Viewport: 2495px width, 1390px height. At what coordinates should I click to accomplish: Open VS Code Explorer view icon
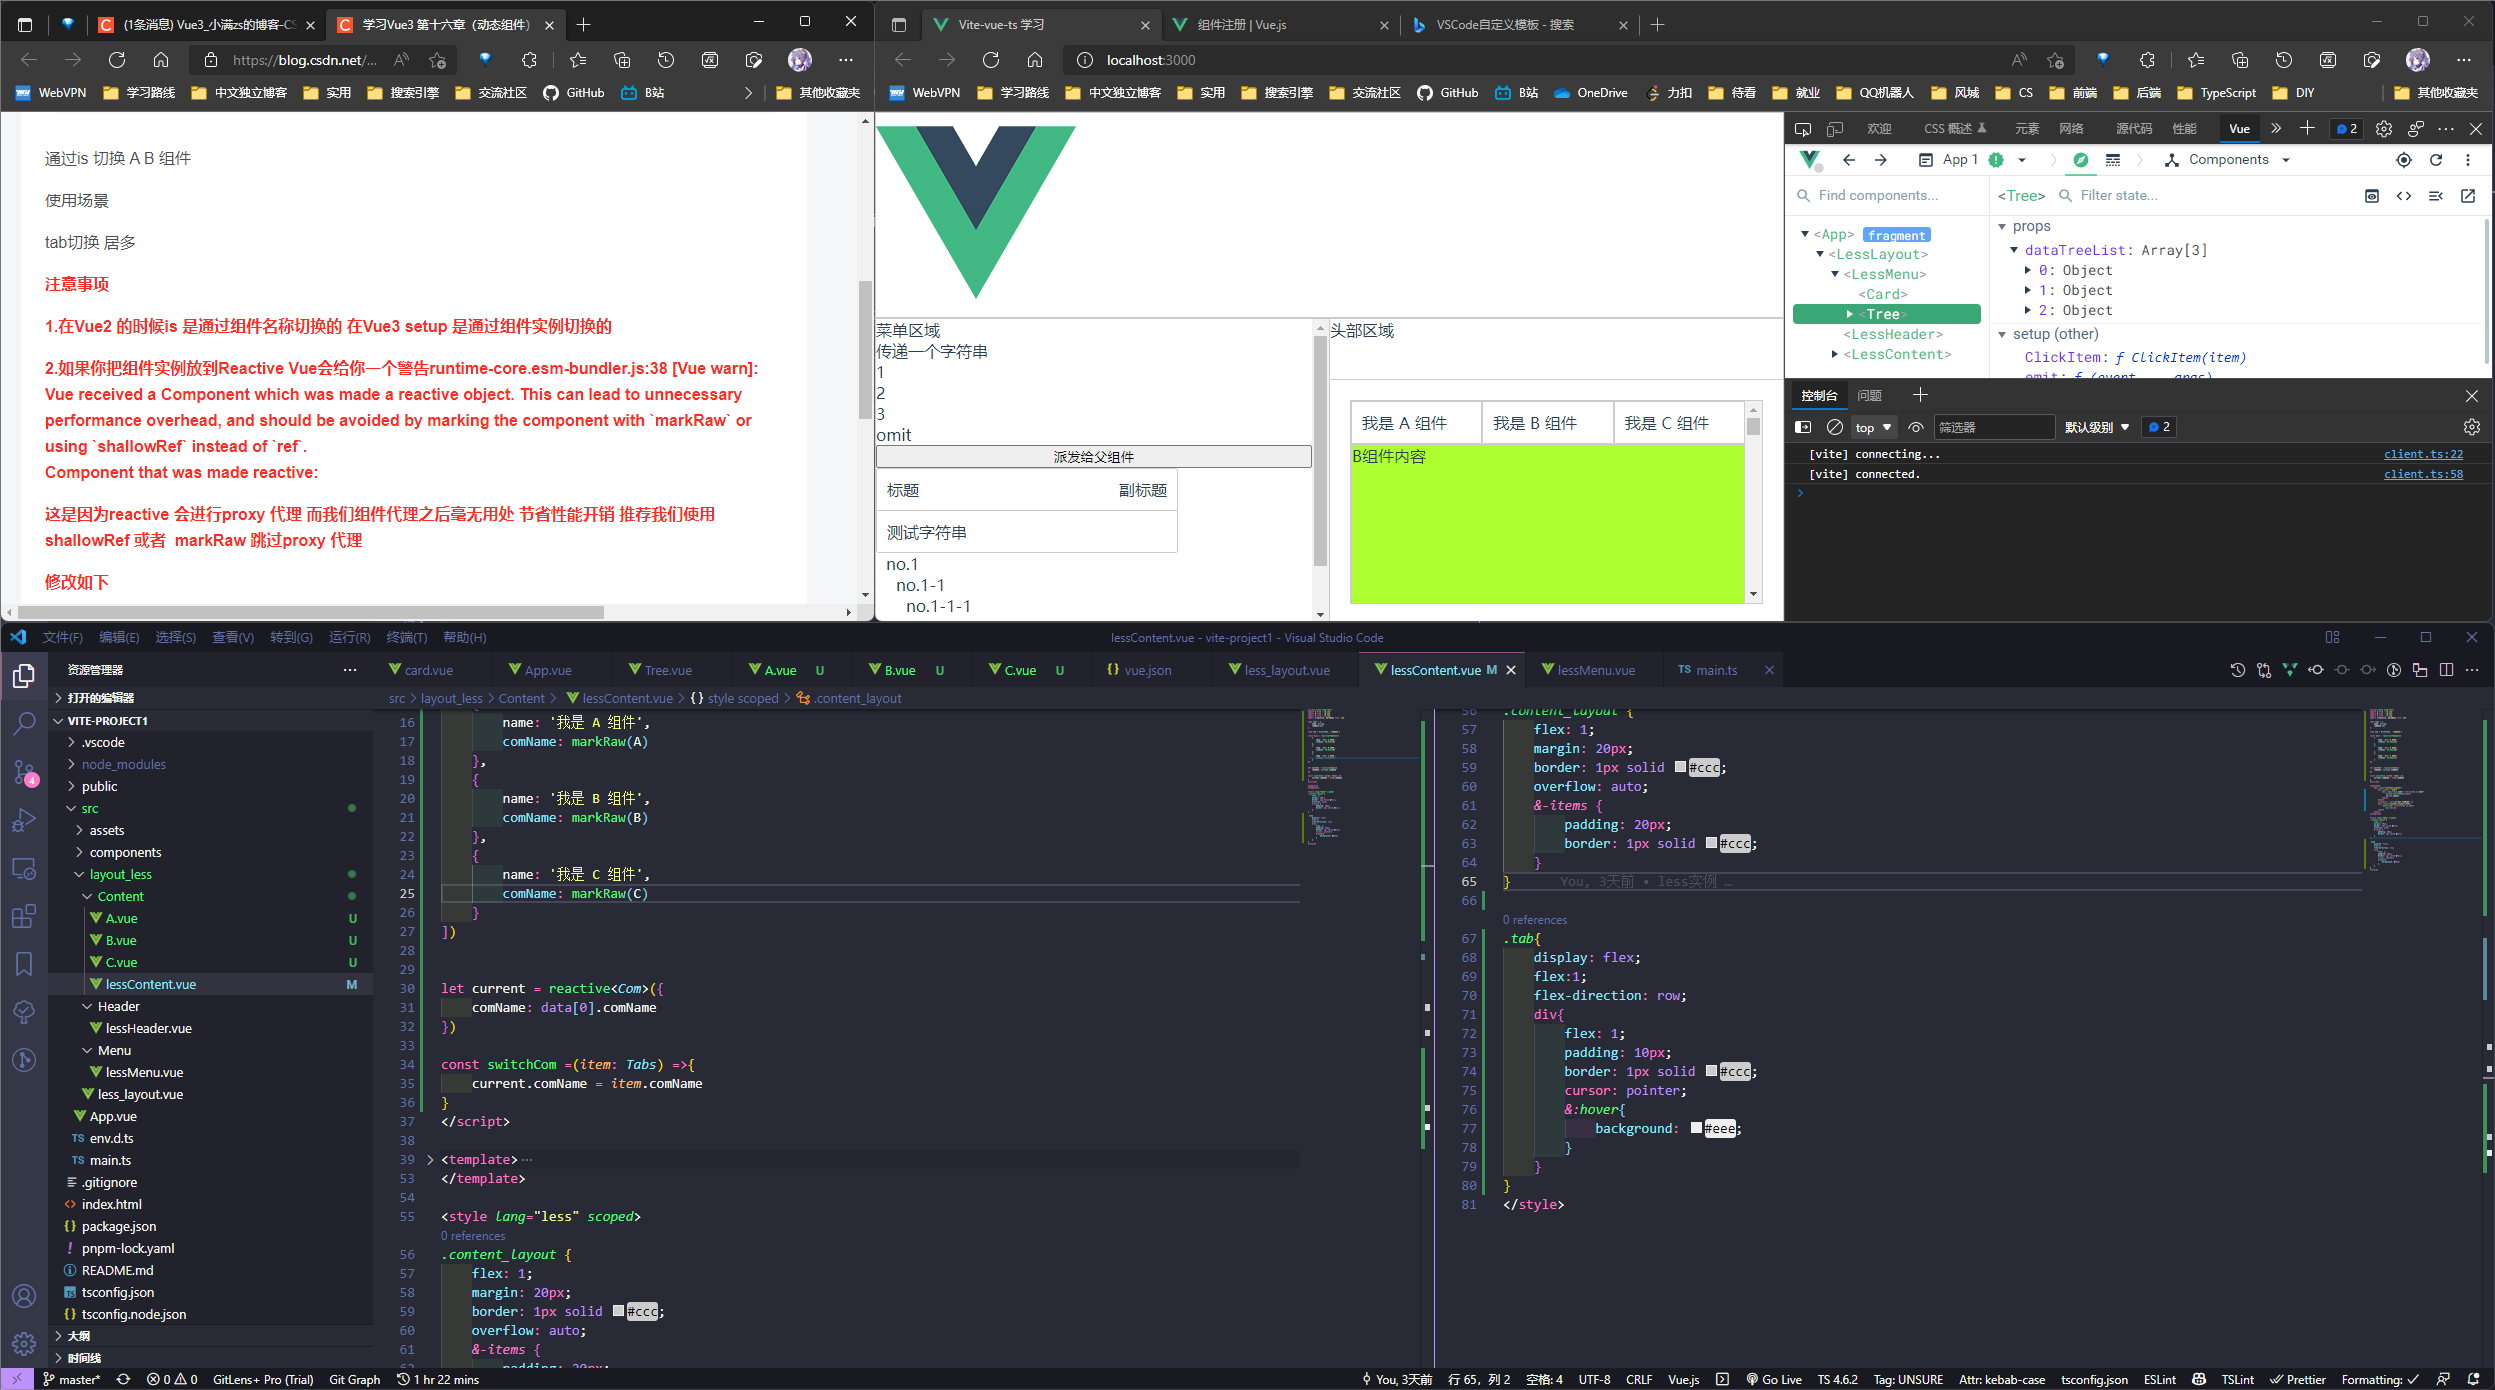coord(24,676)
